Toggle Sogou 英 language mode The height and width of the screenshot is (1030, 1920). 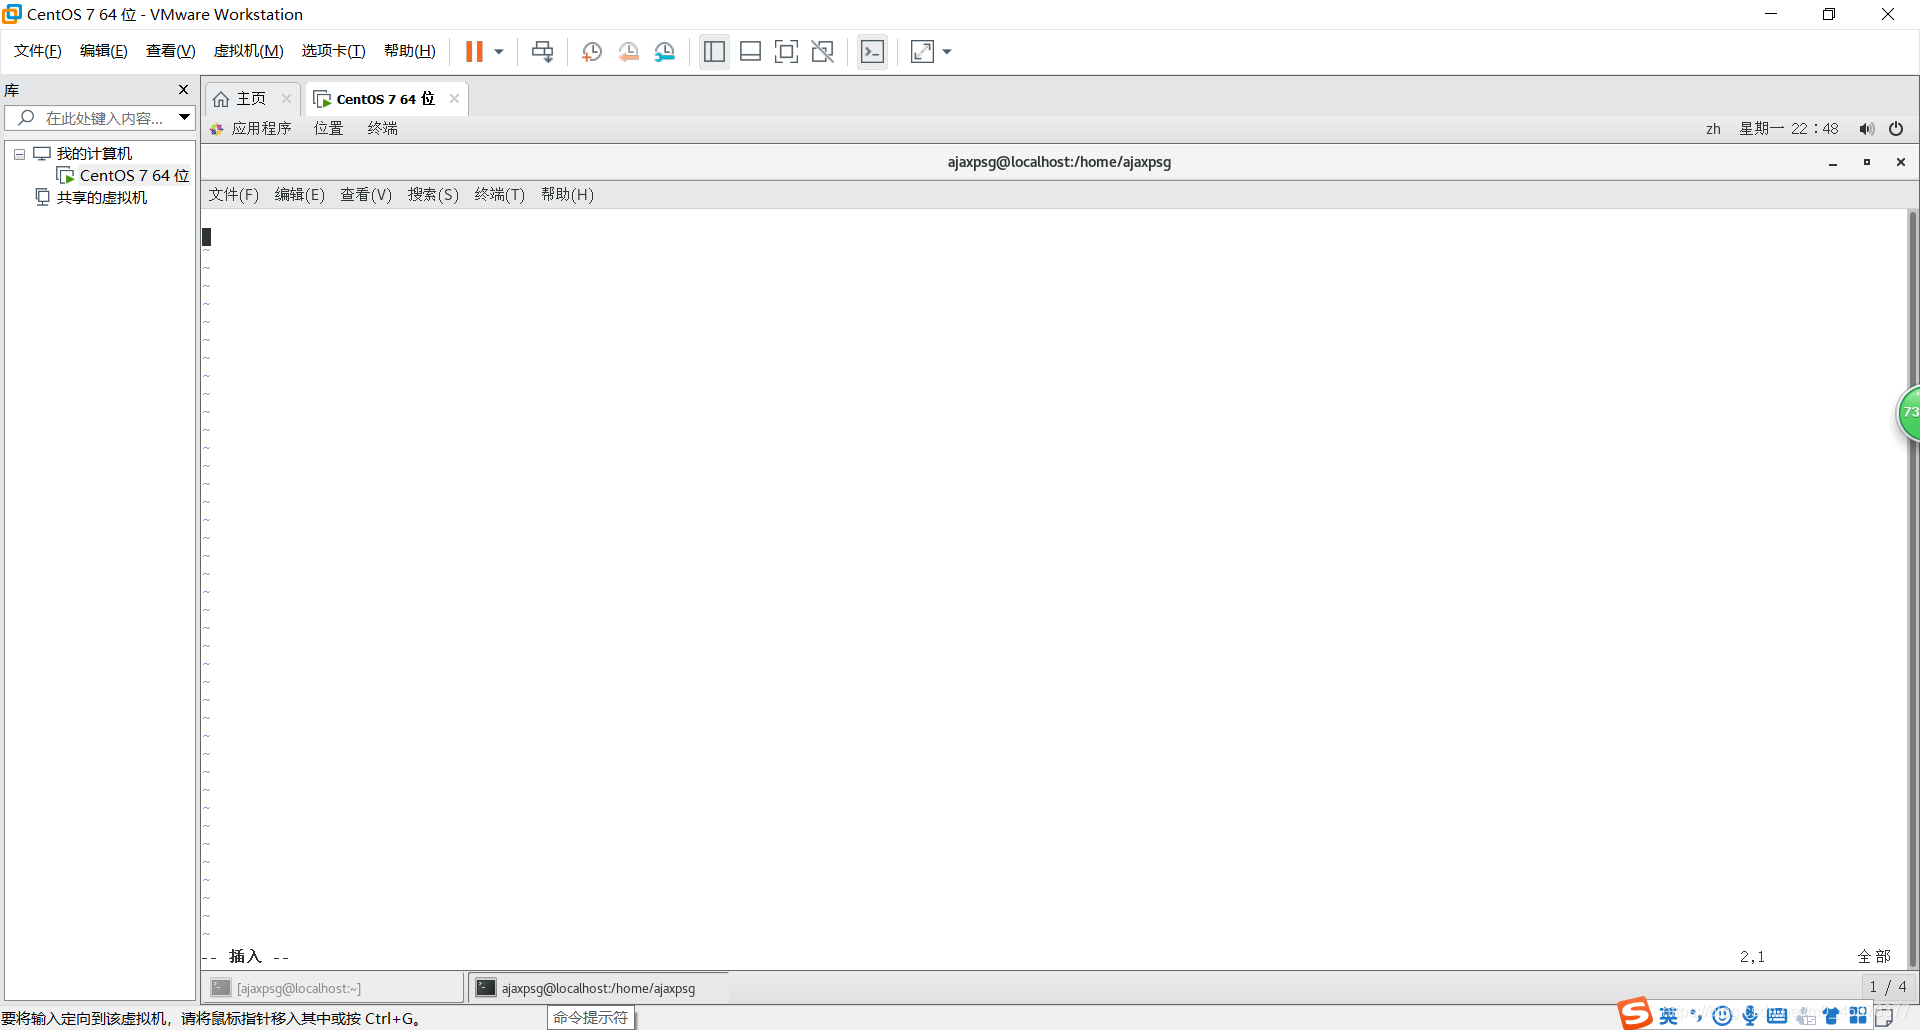[x=1668, y=1016]
